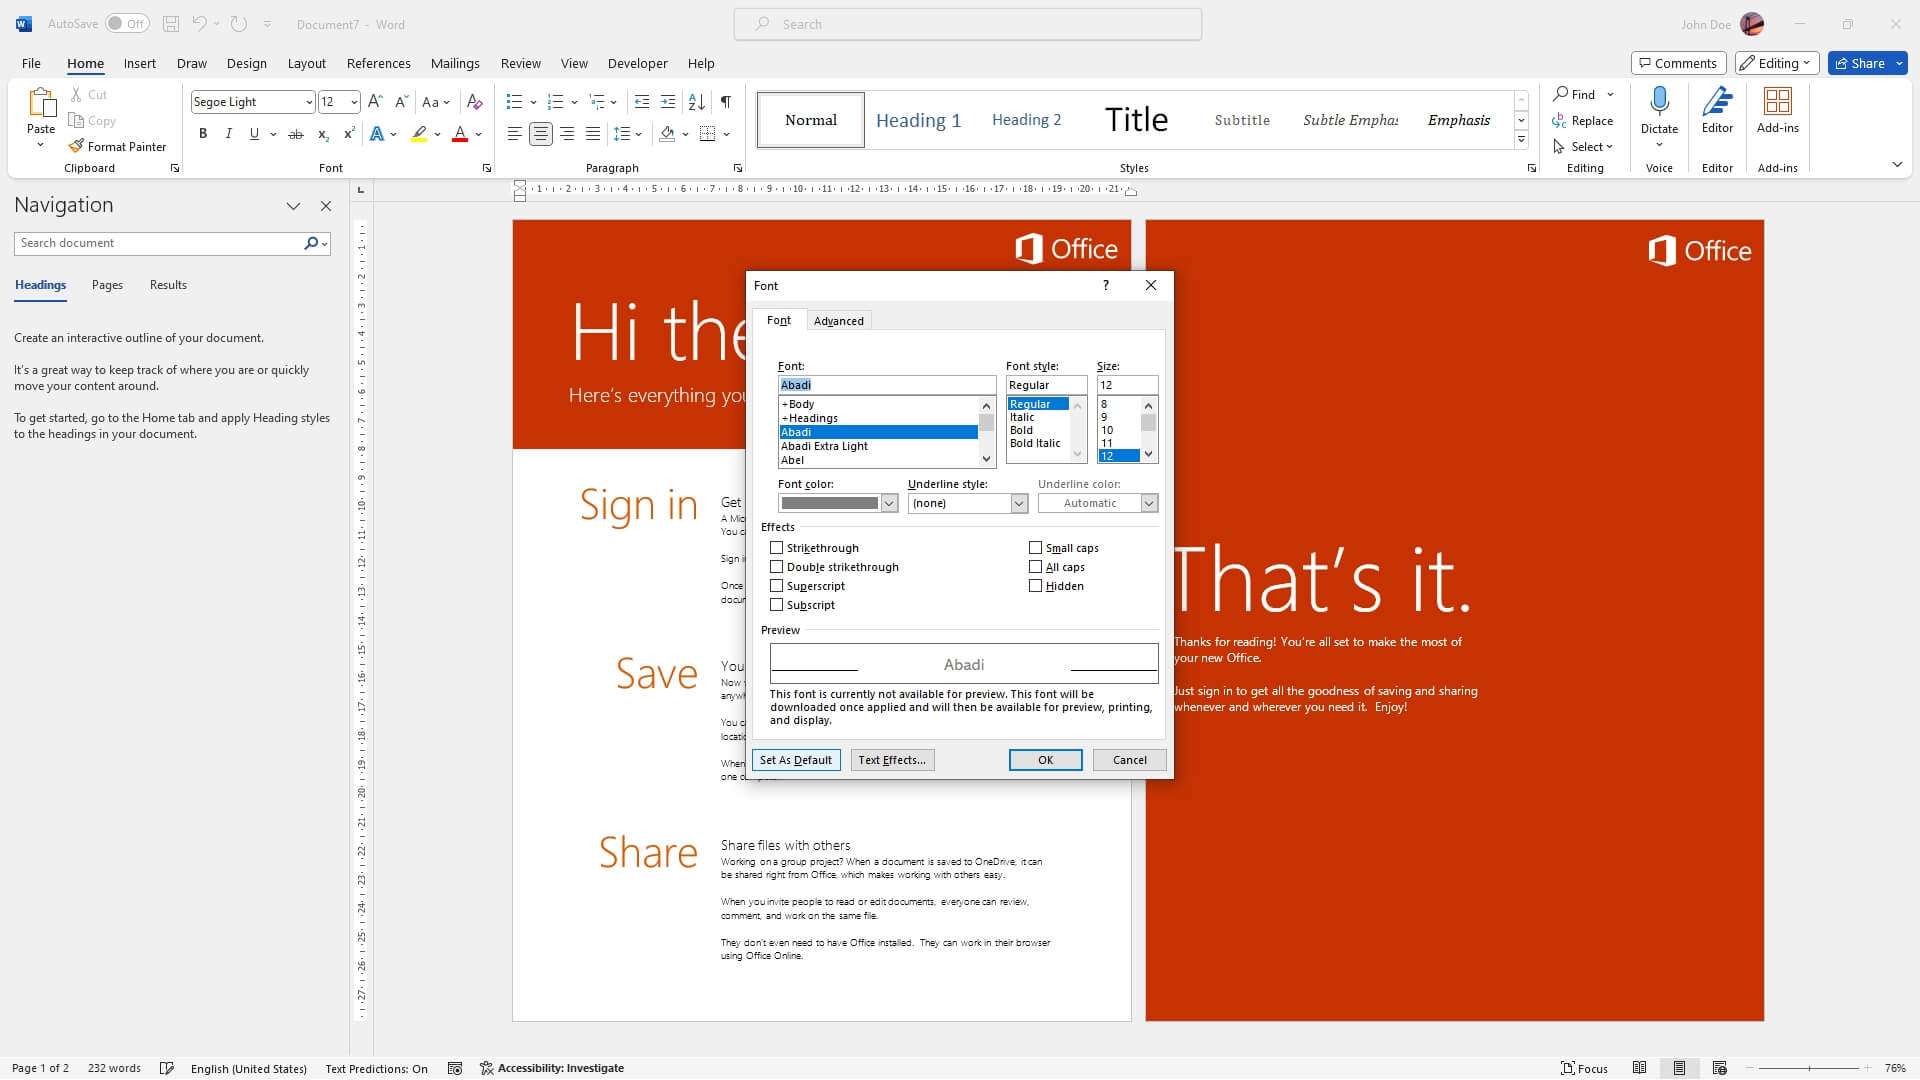Open Navigation pane options chevron
1920x1080 pixels.
click(293, 206)
